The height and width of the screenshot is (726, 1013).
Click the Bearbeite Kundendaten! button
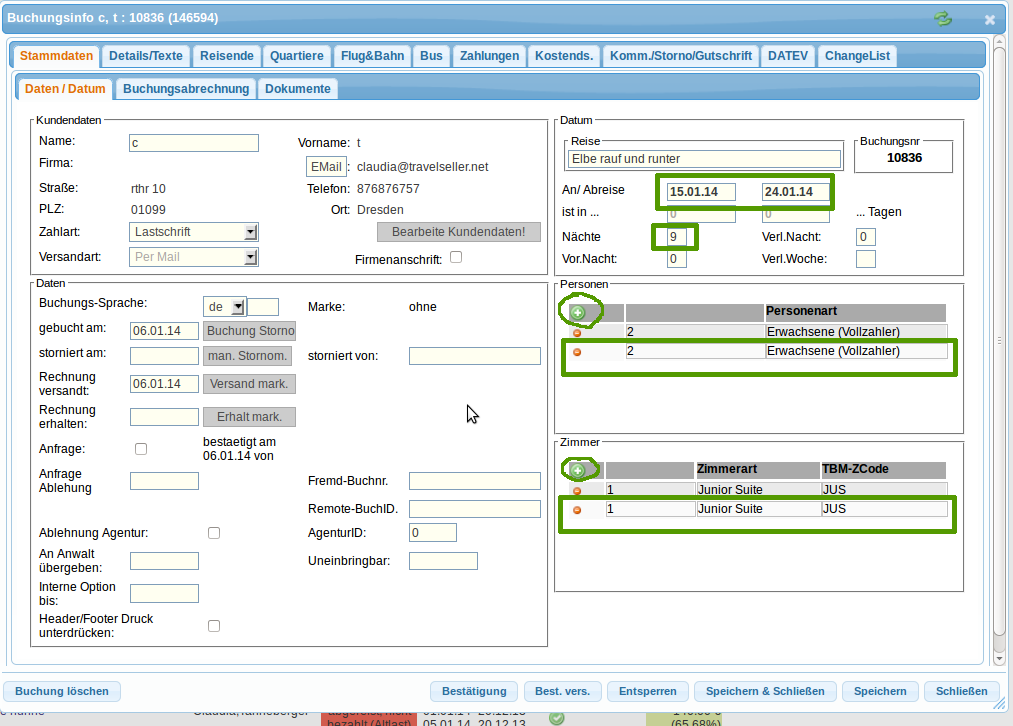click(458, 232)
